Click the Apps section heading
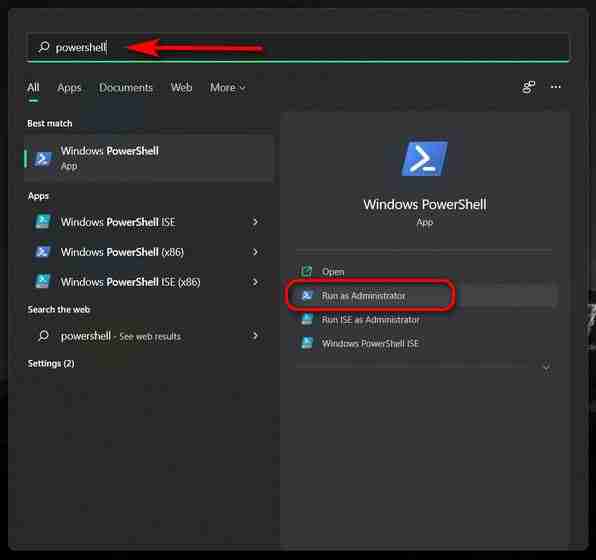 point(38,196)
